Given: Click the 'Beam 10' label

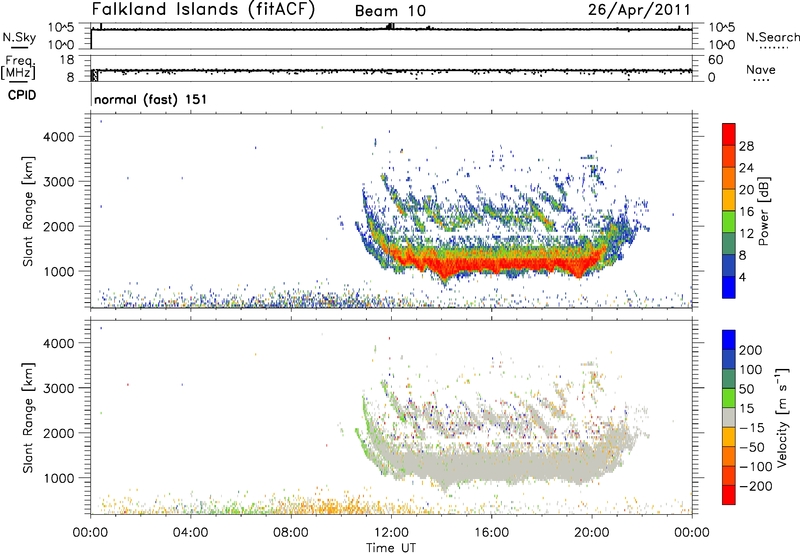Looking at the screenshot, I should pos(390,11).
